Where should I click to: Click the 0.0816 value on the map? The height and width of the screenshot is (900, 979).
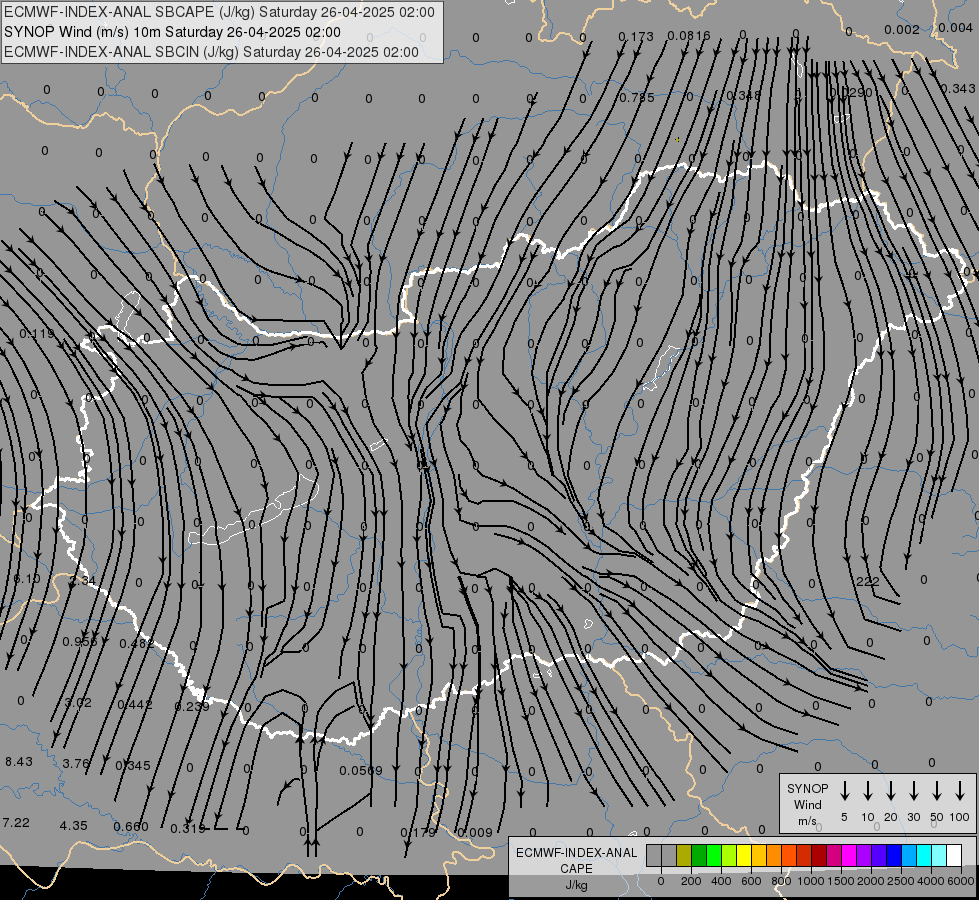click(689, 36)
